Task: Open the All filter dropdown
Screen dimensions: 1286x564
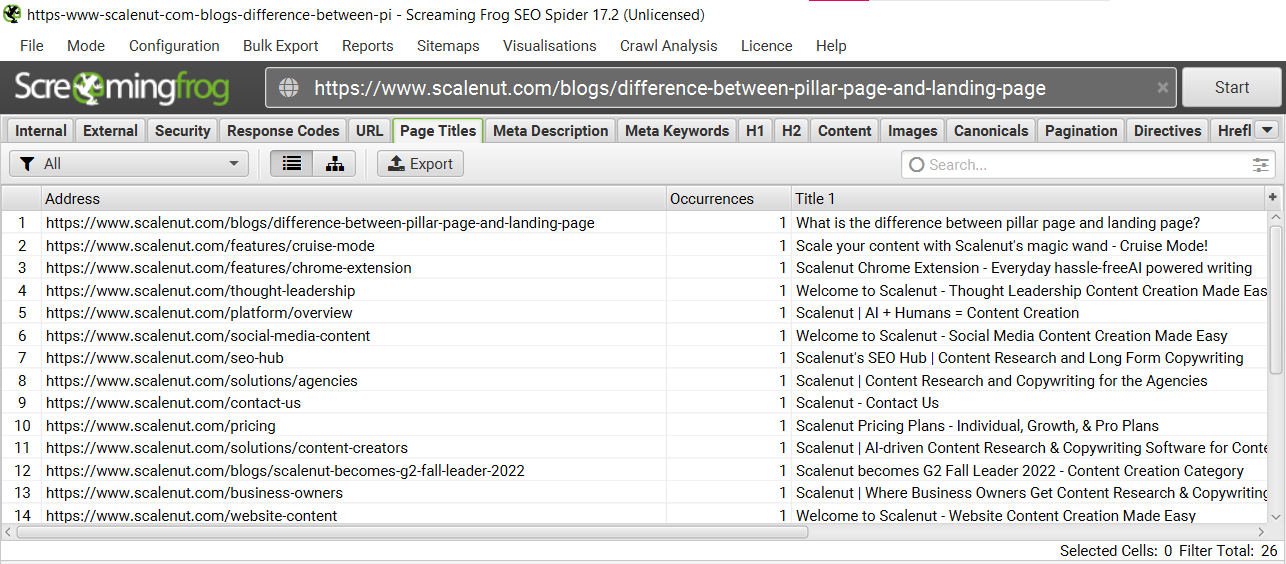Action: (129, 164)
